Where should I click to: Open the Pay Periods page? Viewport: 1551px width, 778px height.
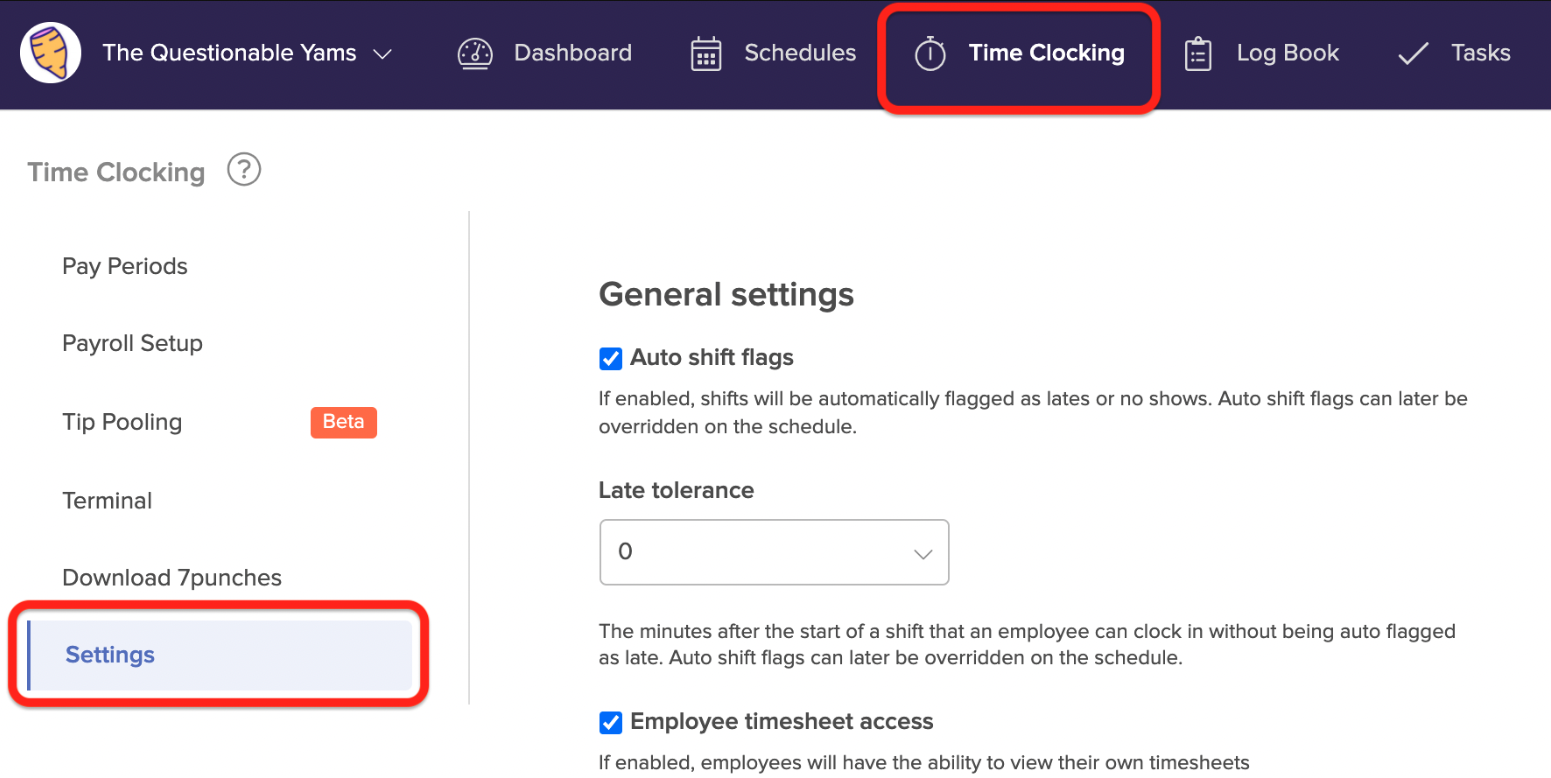point(124,266)
